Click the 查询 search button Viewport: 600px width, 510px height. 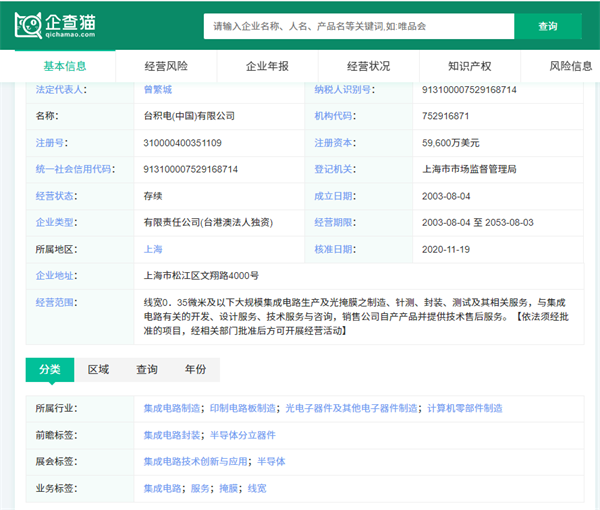point(548,26)
